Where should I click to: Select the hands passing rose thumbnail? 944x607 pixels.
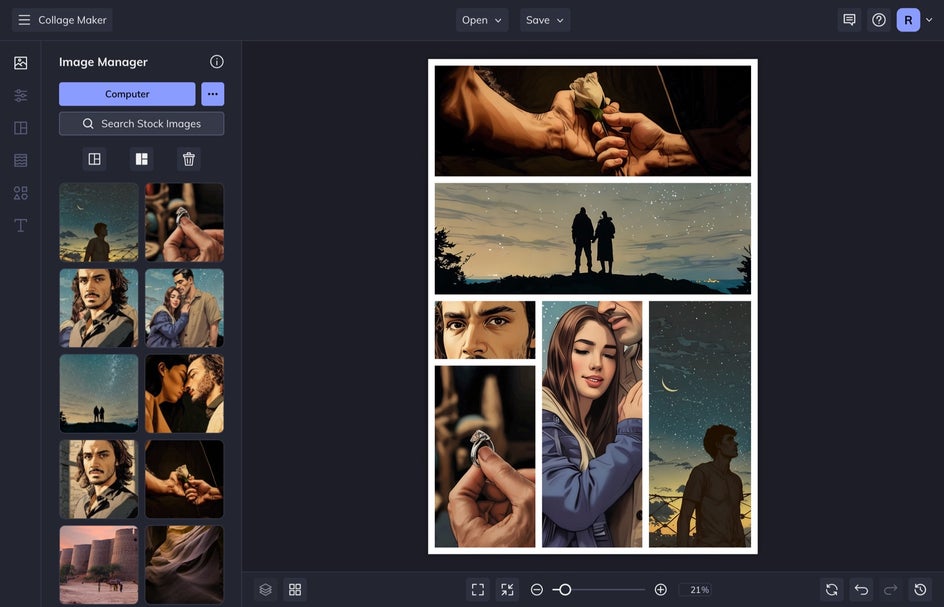pyautogui.click(x=184, y=479)
